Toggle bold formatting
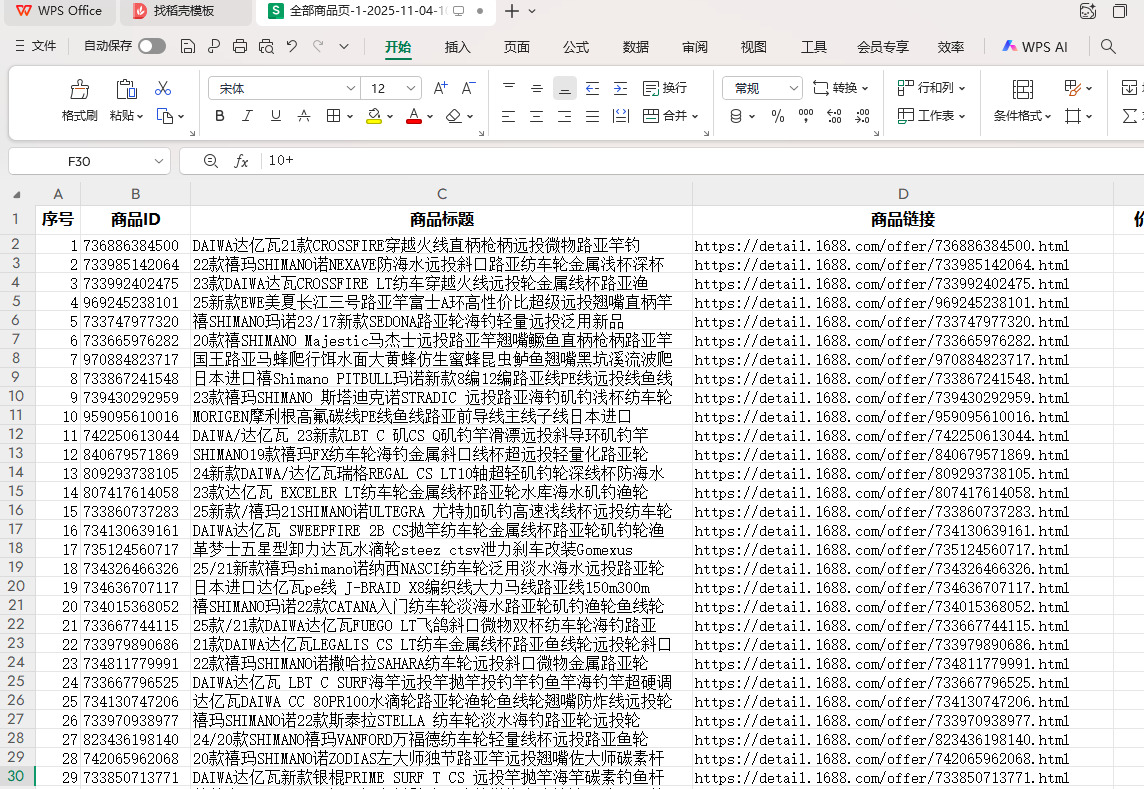The height and width of the screenshot is (789, 1144). pos(220,116)
